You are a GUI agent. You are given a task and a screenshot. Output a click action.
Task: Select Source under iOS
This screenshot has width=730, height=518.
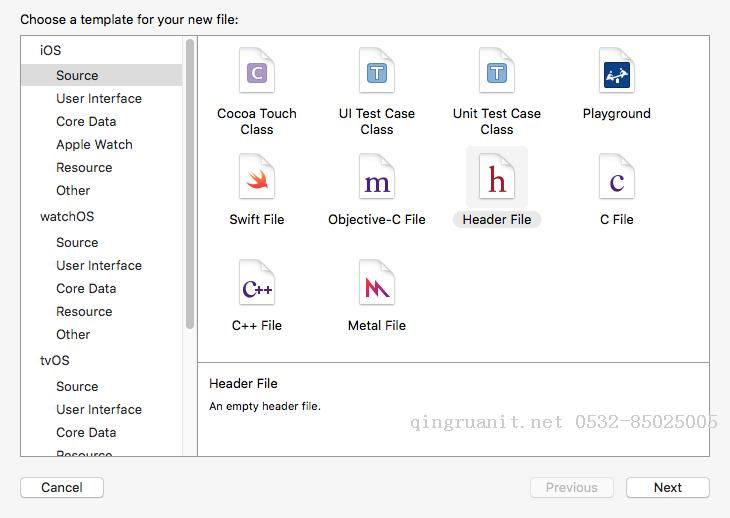[101, 75]
